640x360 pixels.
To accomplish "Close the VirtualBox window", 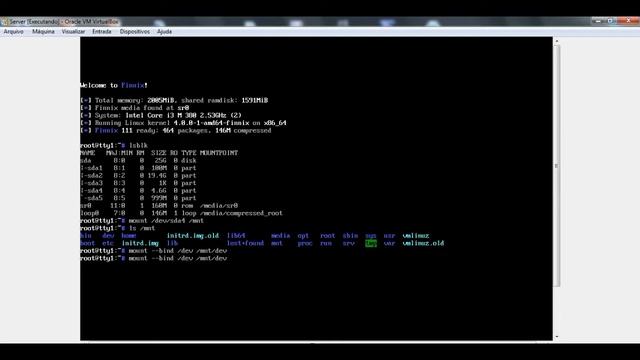I will pyautogui.click(x=628, y=20).
